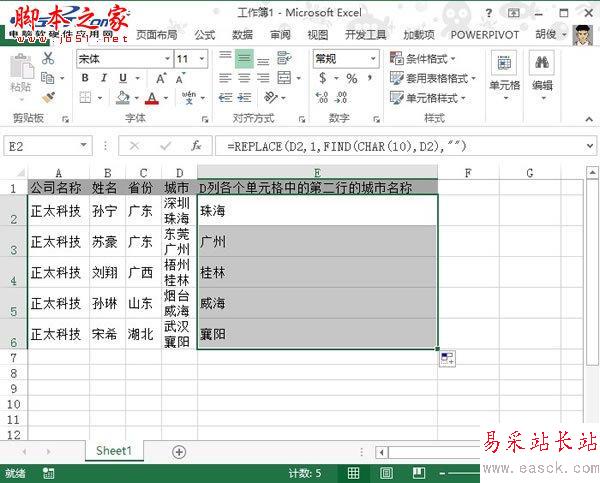The width and height of the screenshot is (600, 483).
Task: Select the Sheet1 worksheet tab
Action: click(x=114, y=451)
